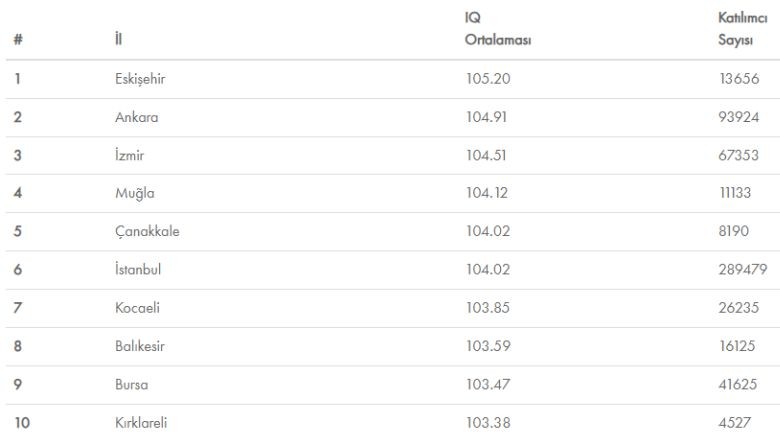The image size is (780, 440).
Task: Select the İzmir city cell
Action: 129,155
